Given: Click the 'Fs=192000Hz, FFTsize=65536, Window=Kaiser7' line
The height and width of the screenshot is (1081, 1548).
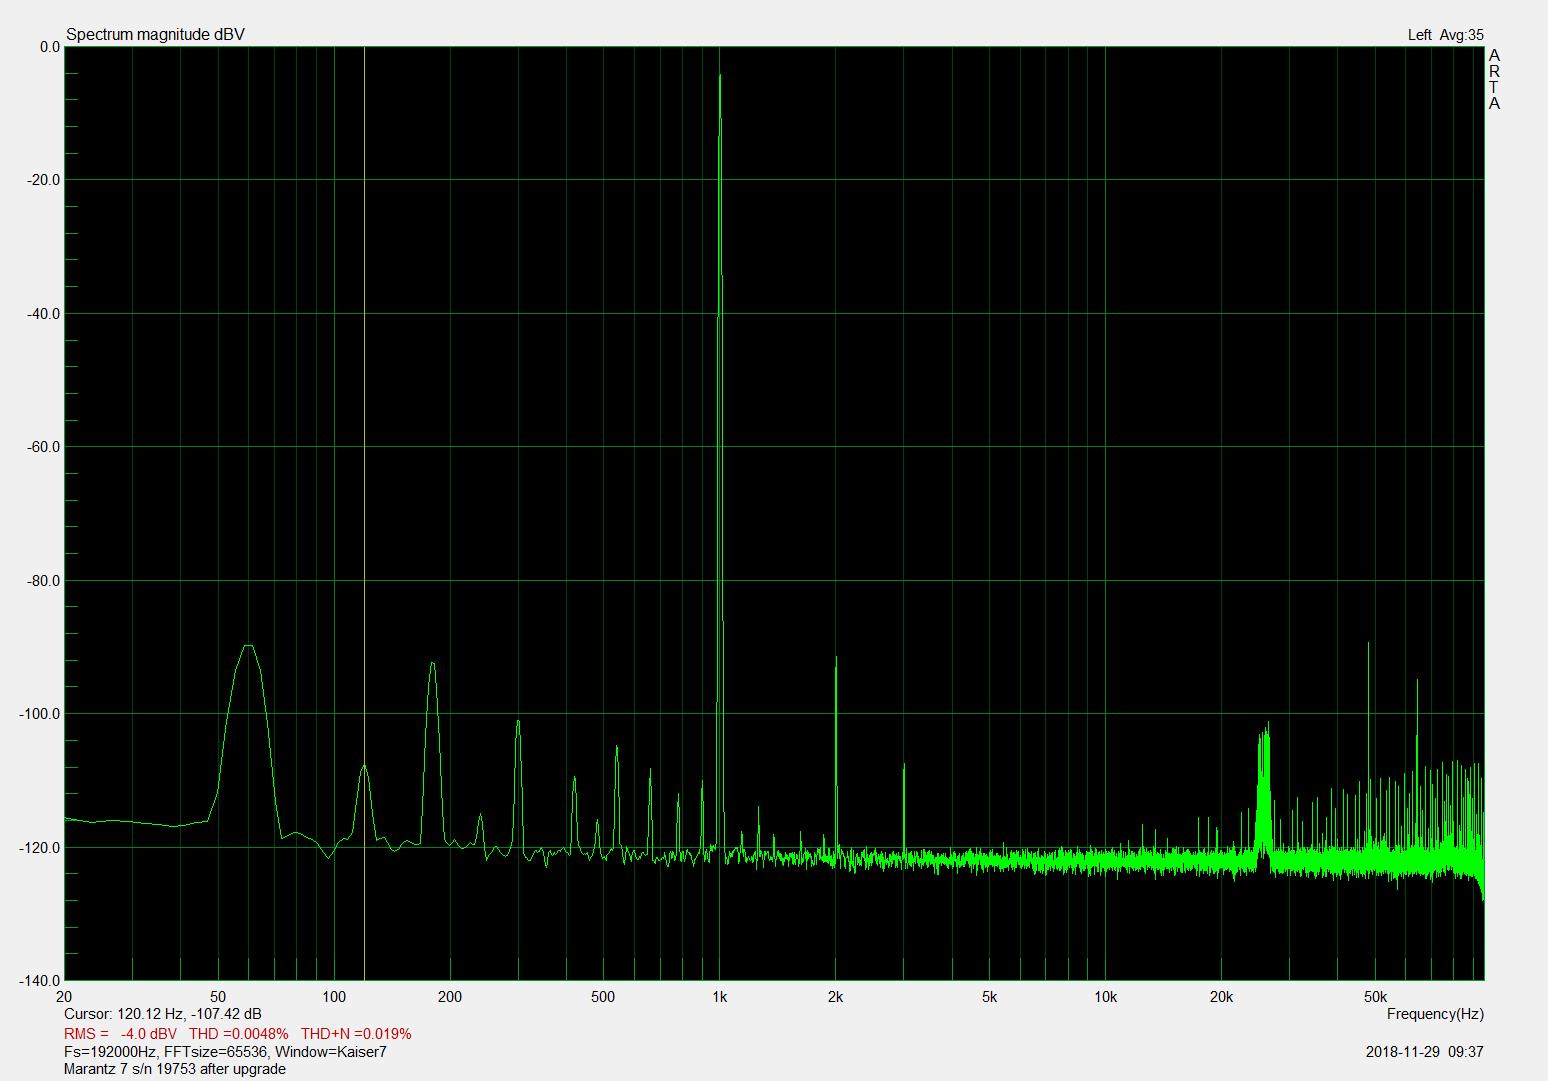Looking at the screenshot, I should coord(225,1052).
